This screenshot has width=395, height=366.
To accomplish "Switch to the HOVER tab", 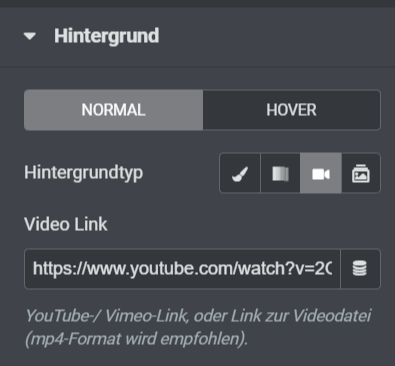I will click(291, 110).
